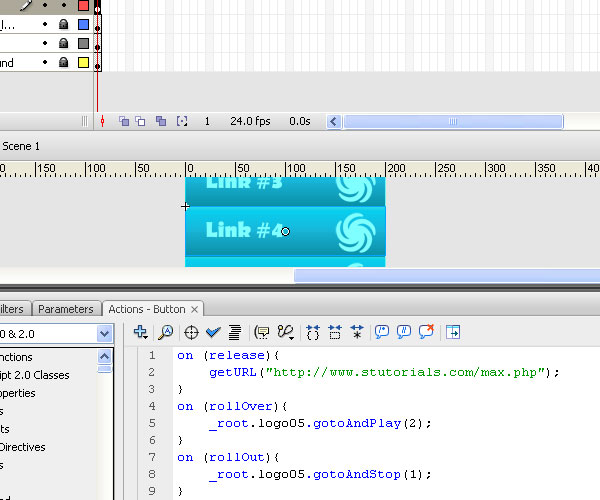
Task: Select Actions - Button tab
Action: point(147,309)
